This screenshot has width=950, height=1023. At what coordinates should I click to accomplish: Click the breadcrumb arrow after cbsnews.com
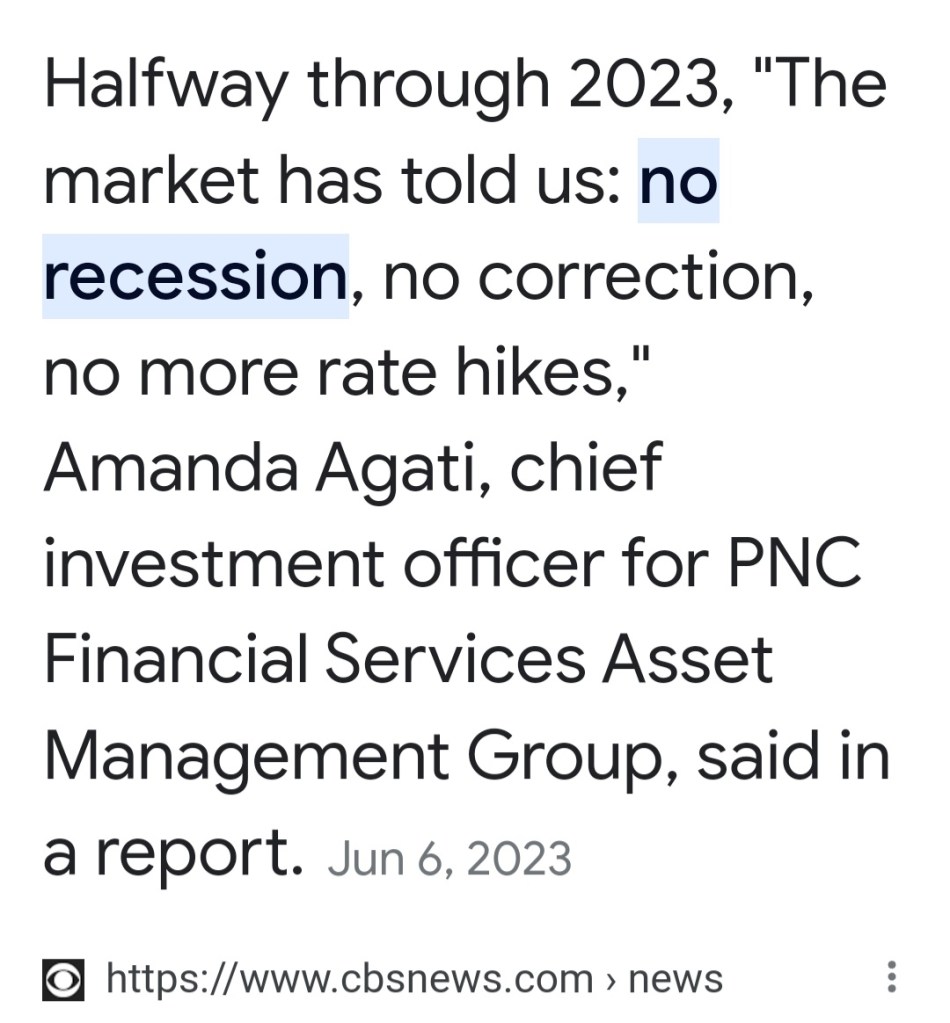611,978
